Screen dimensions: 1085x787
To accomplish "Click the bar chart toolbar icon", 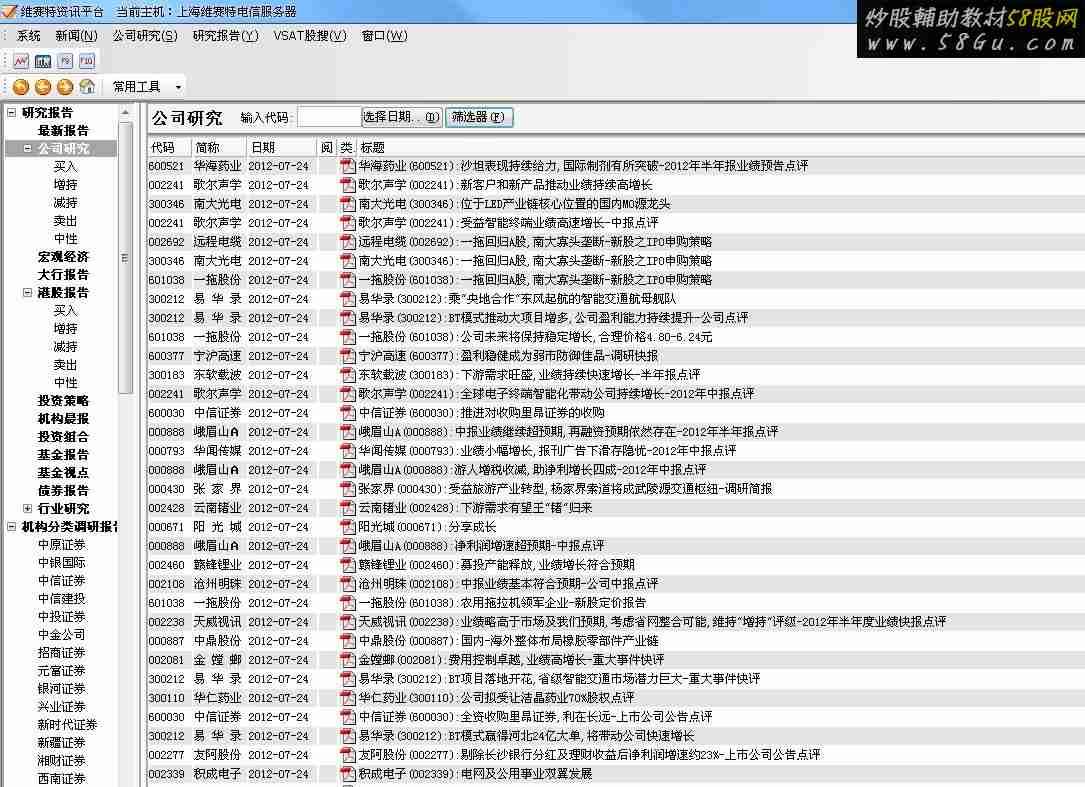I will click(43, 61).
